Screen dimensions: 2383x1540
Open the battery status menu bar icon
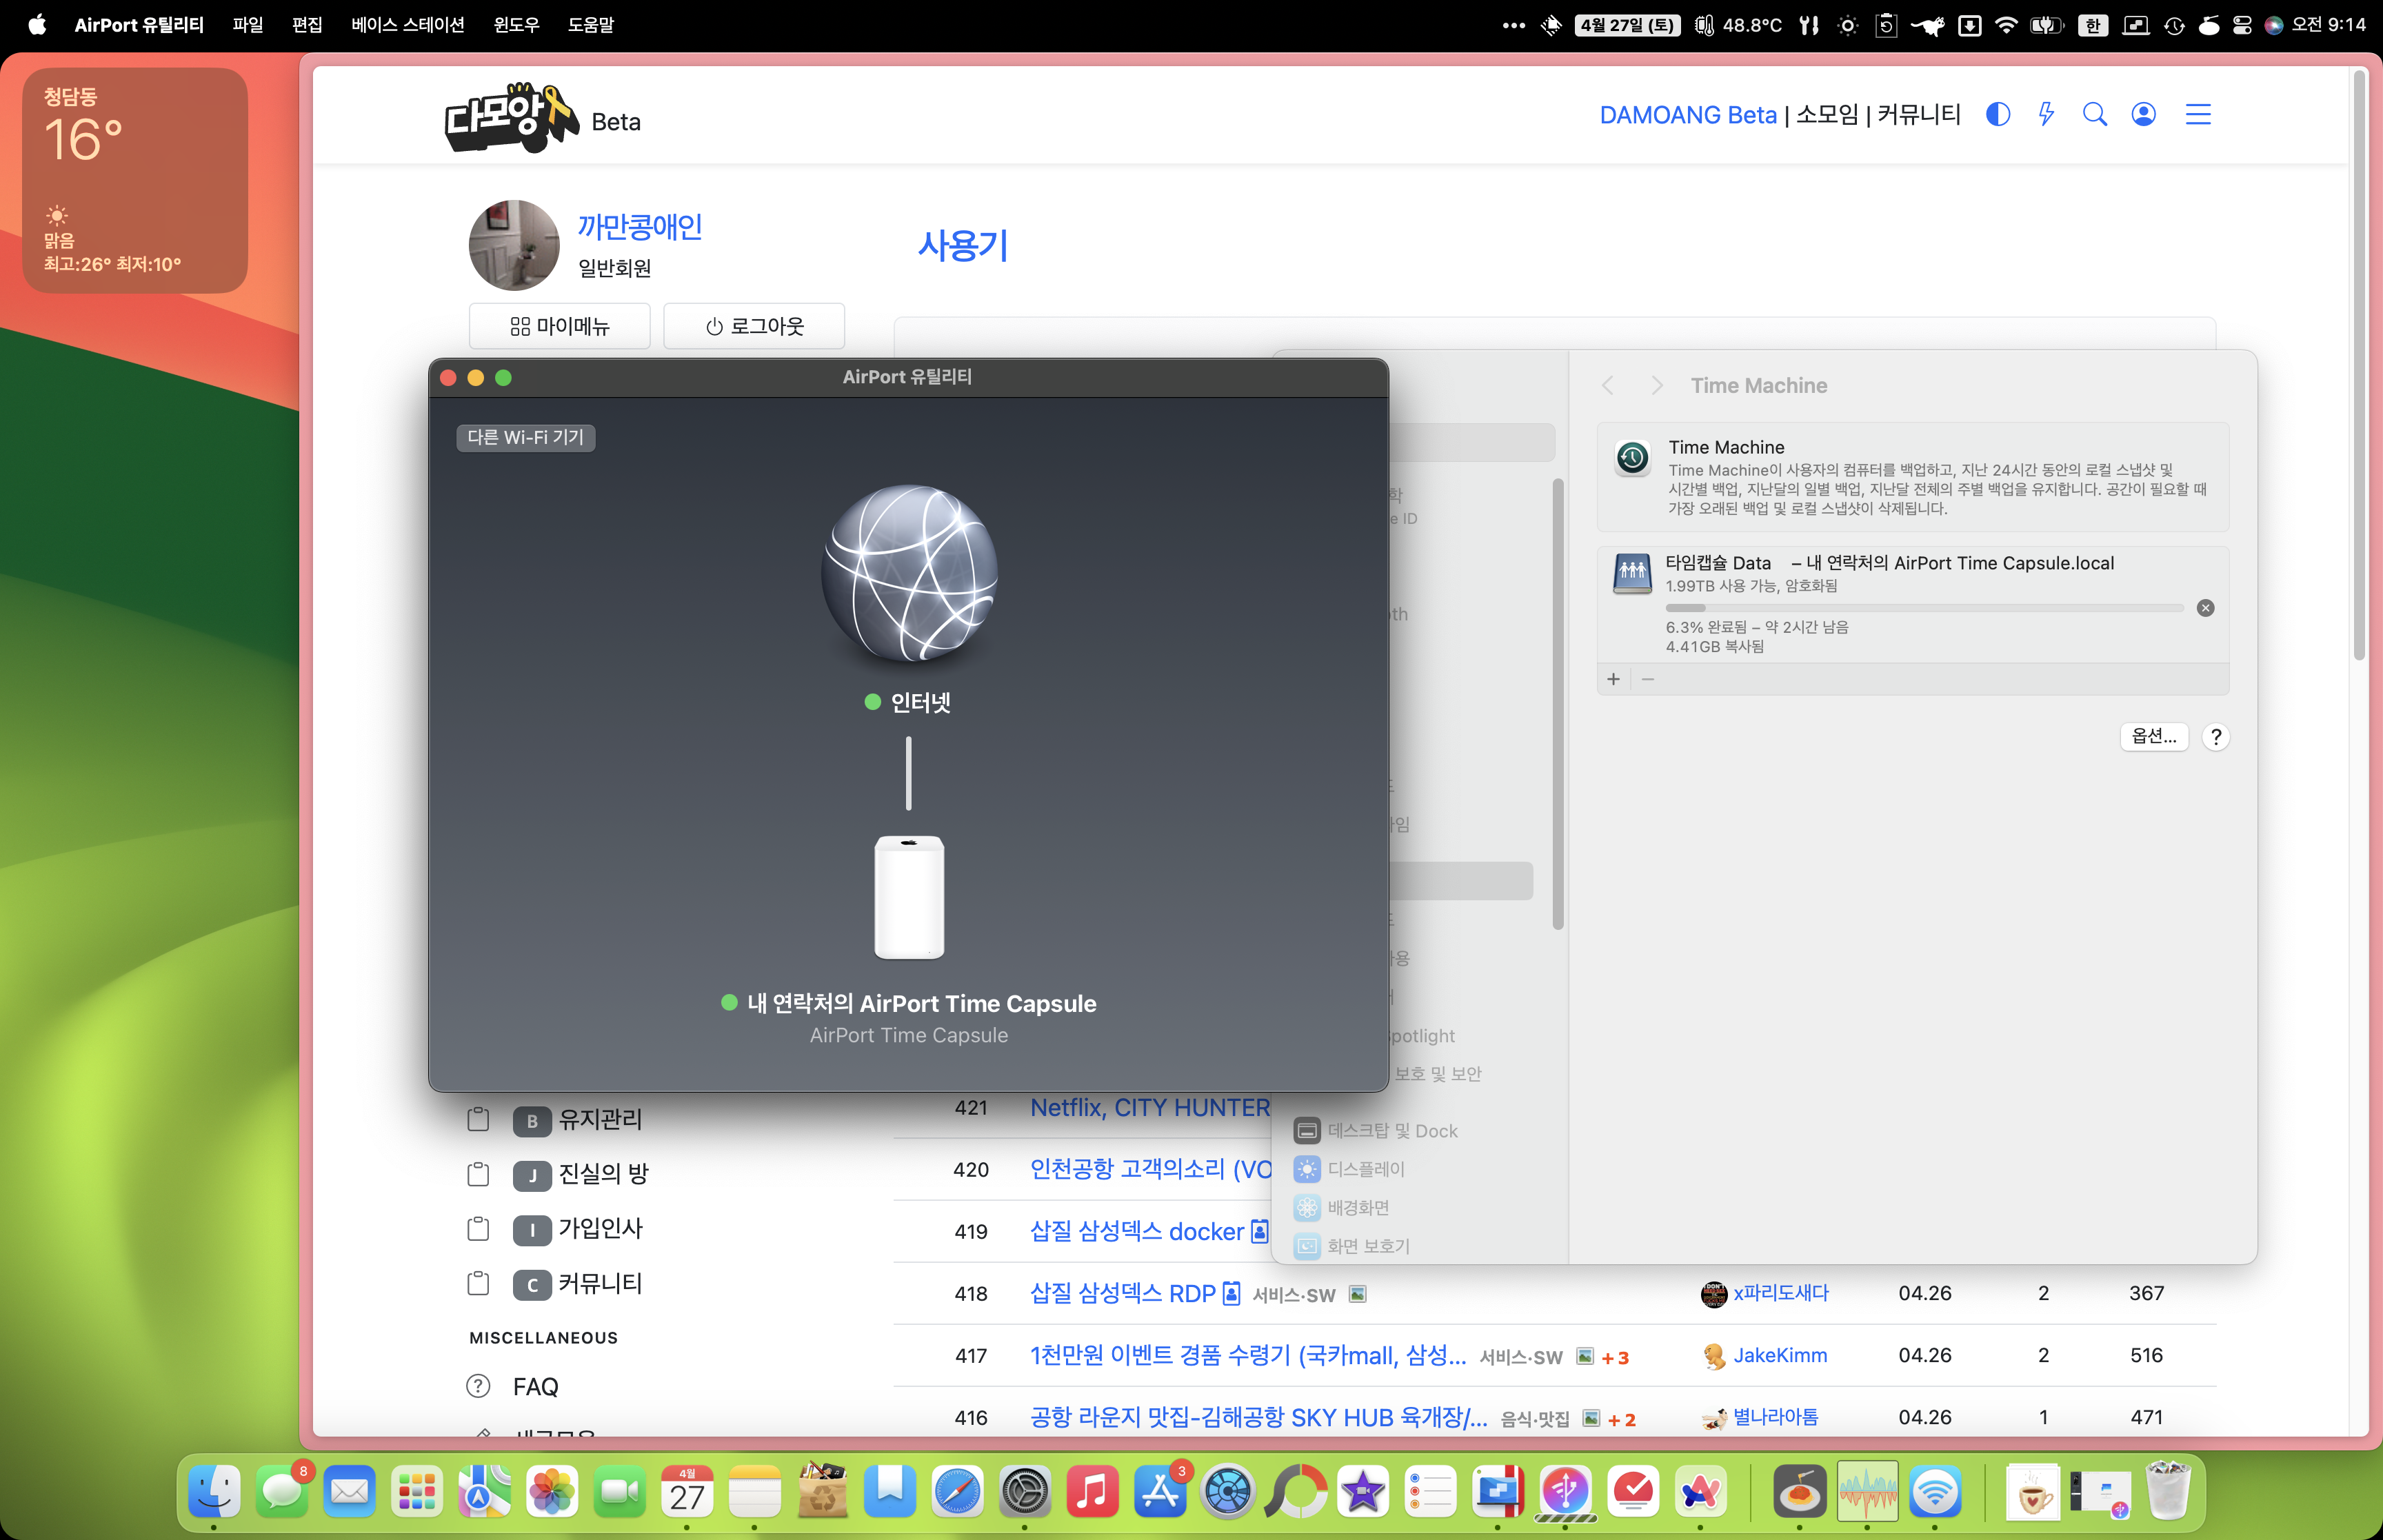pyautogui.click(x=2046, y=25)
